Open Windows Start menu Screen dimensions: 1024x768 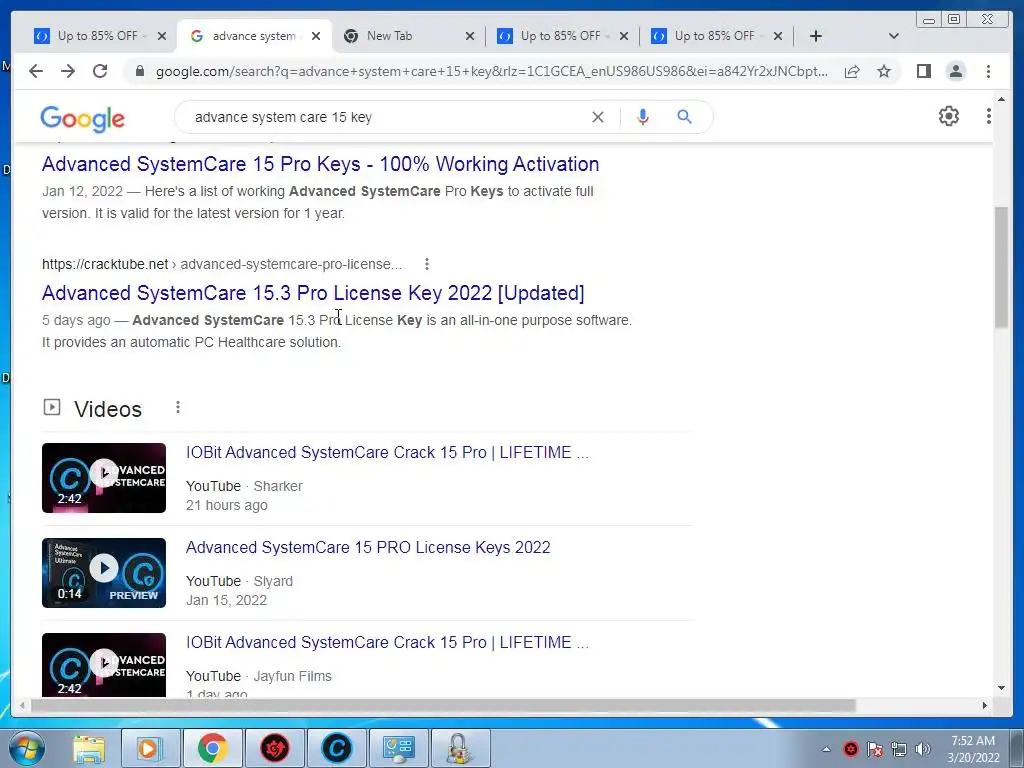click(27, 748)
